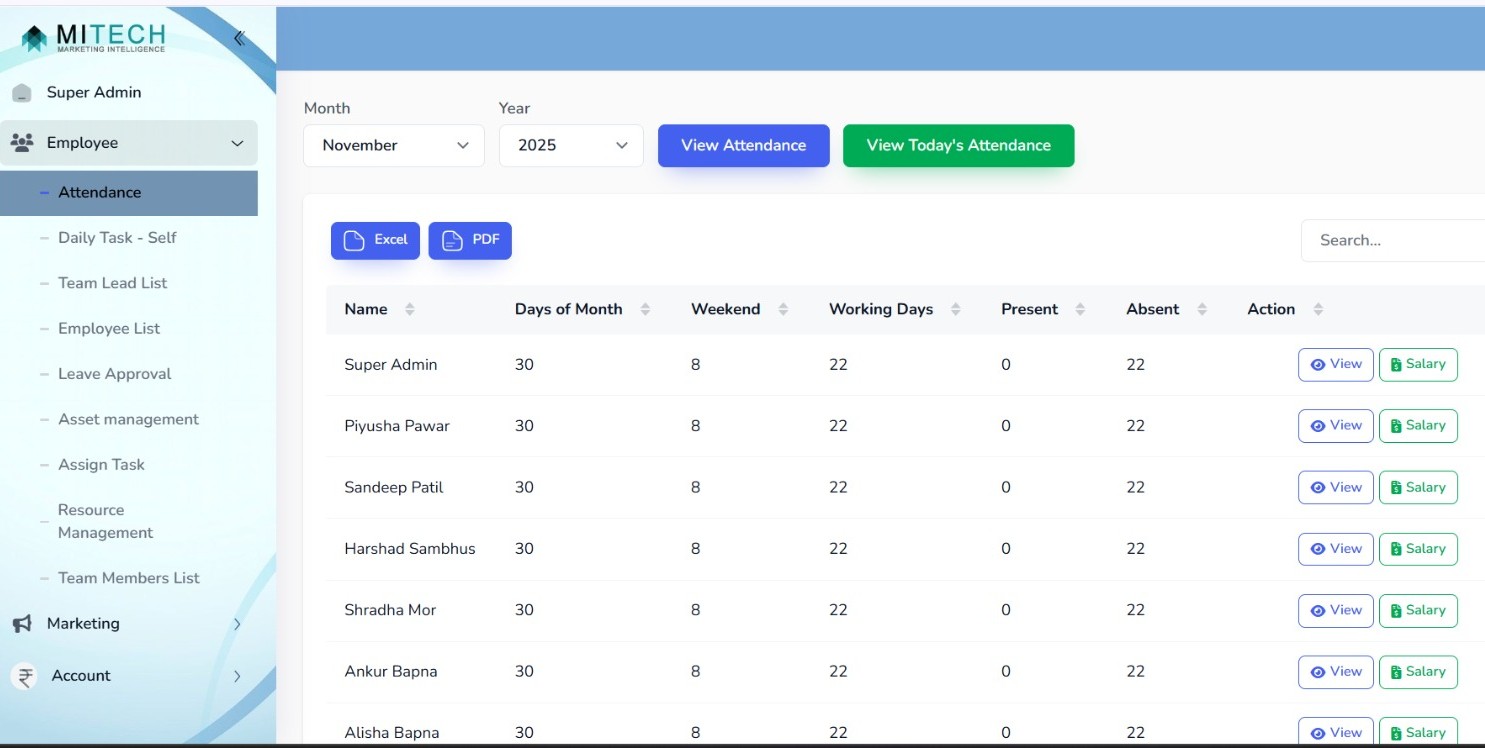Open the Leave Approval page
1485x748 pixels.
point(113,373)
